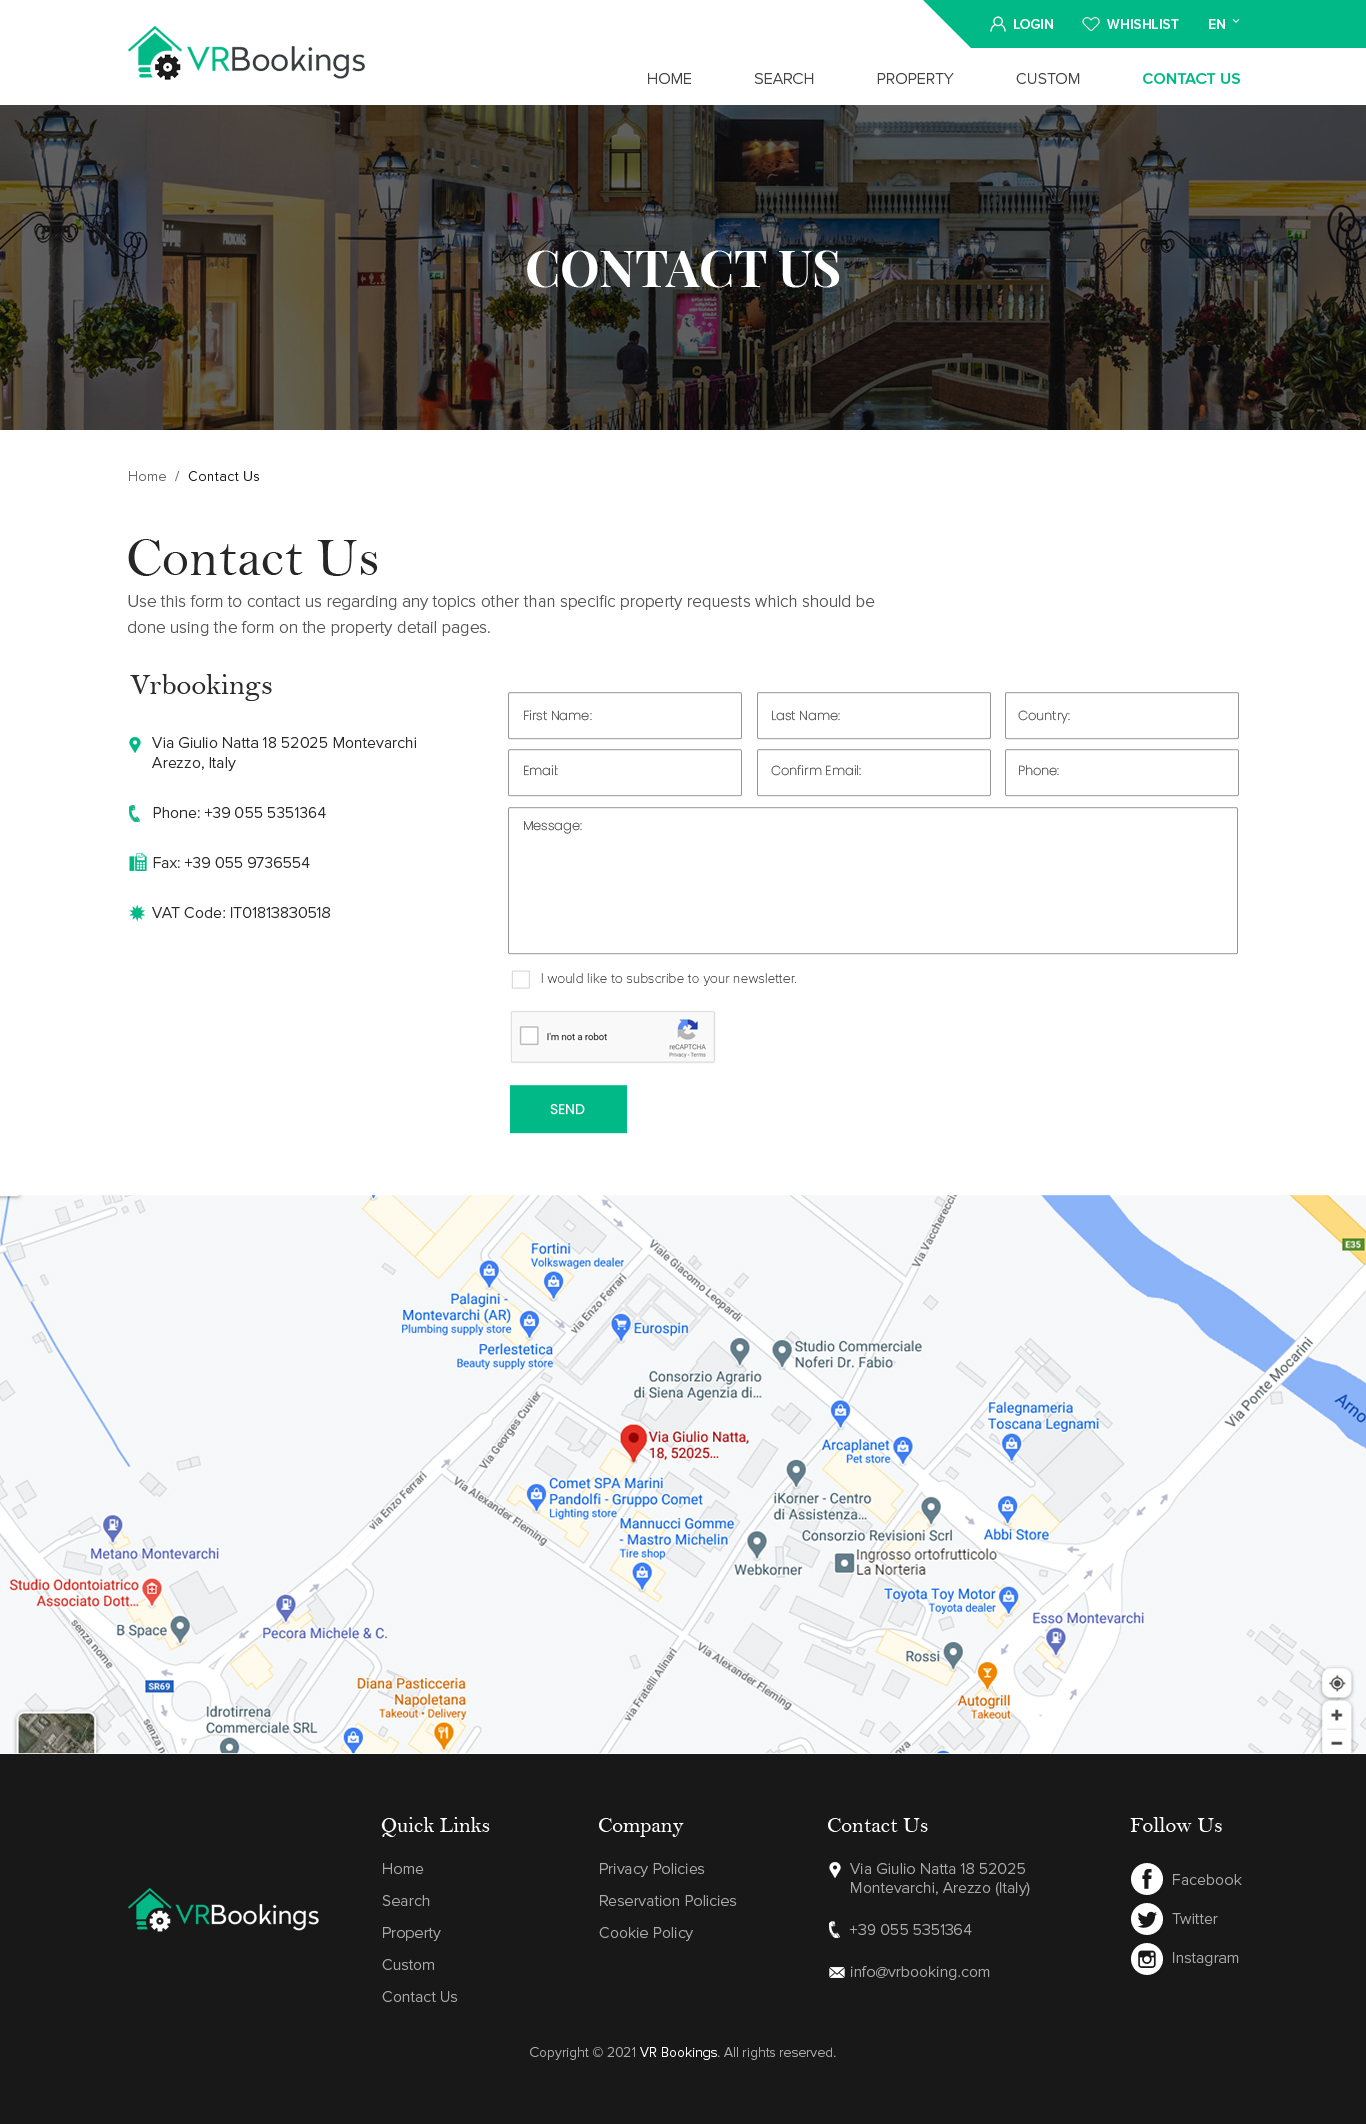Click the fax machine icon
Screen dimensions: 1366x2124
point(137,863)
